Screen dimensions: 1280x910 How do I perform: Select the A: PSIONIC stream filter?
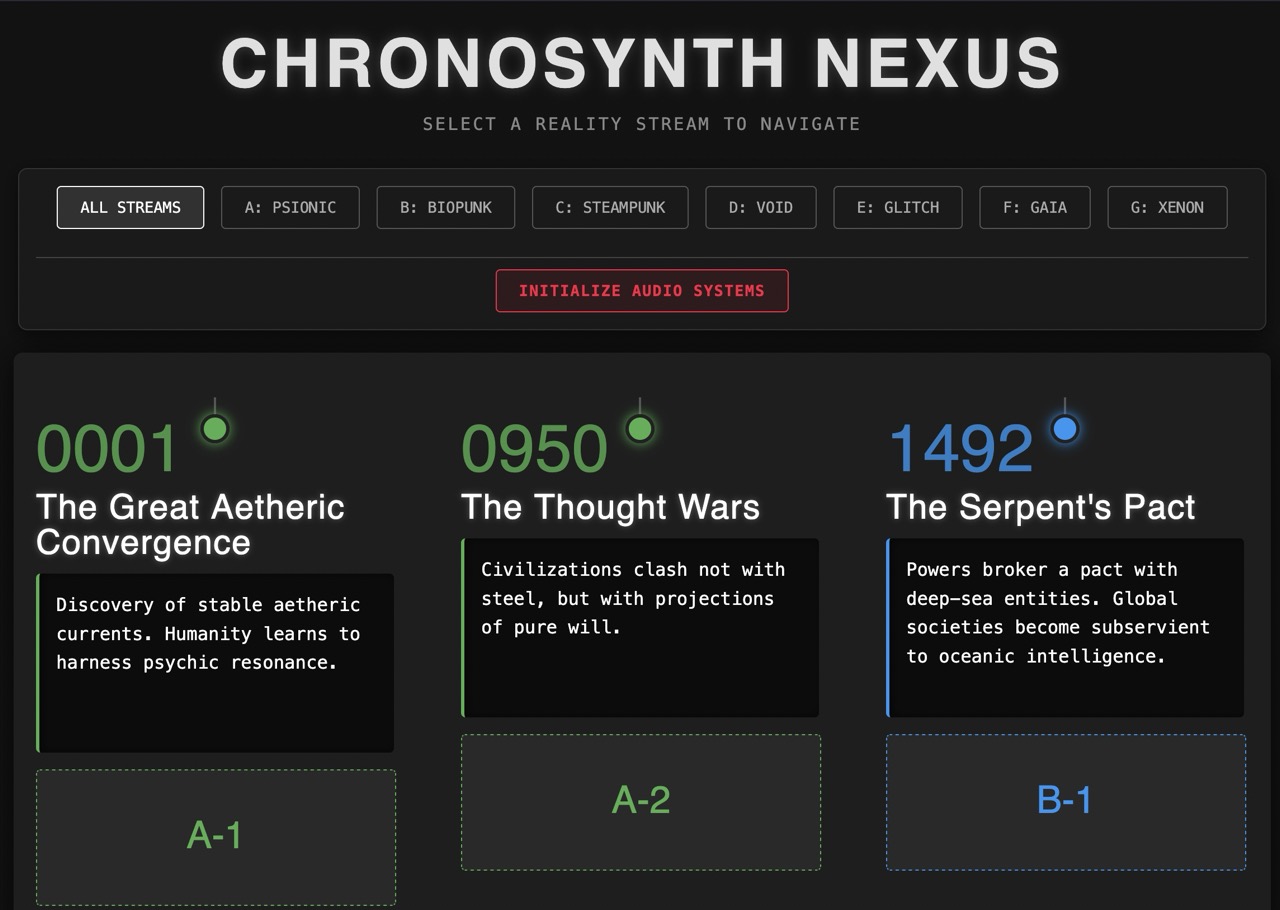point(290,207)
